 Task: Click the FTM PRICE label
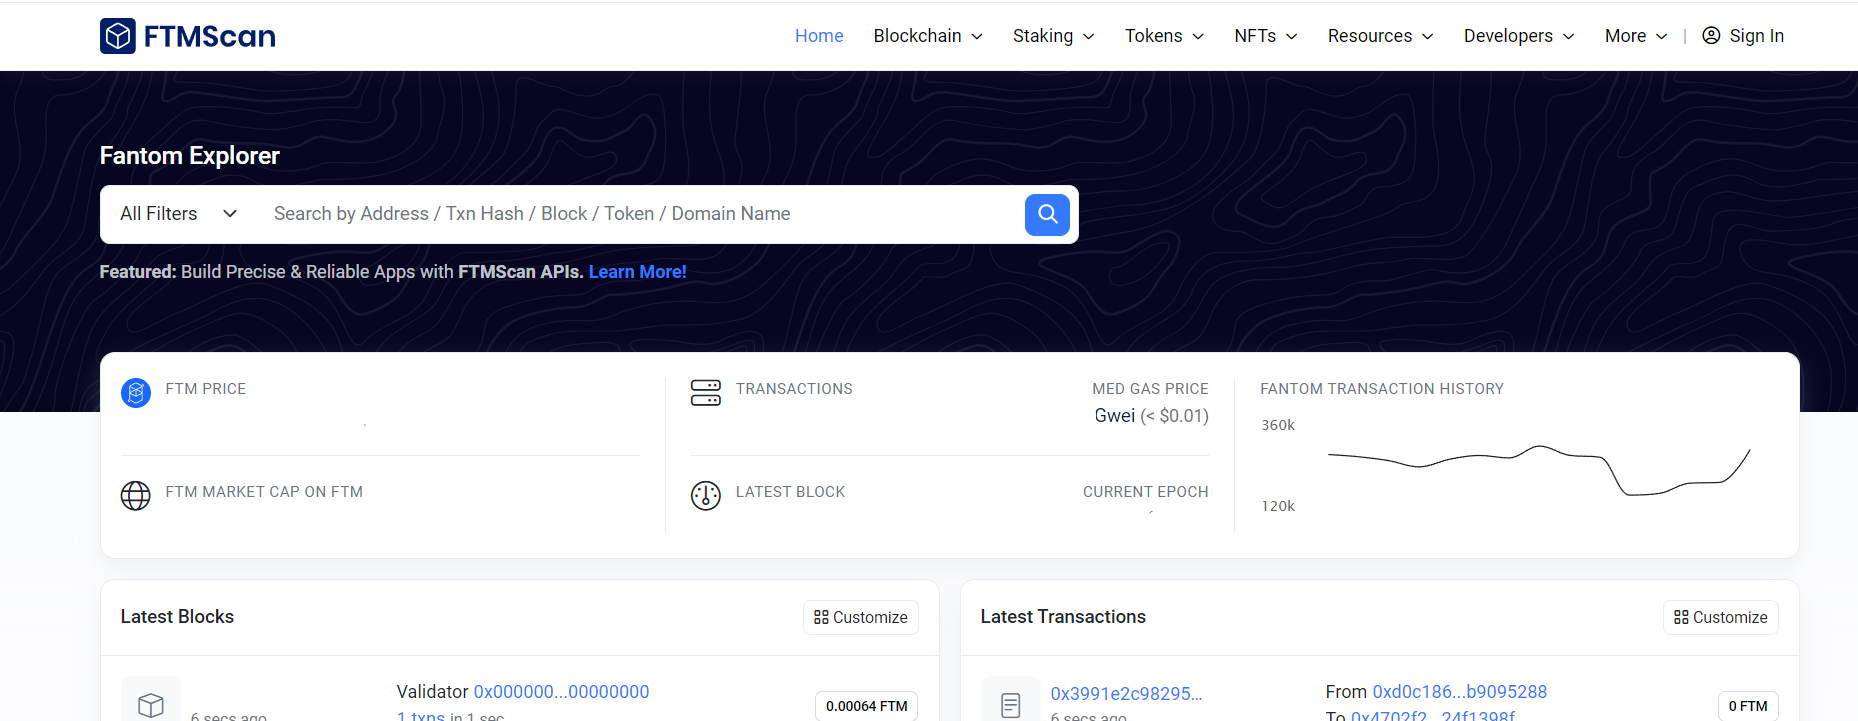[206, 389]
